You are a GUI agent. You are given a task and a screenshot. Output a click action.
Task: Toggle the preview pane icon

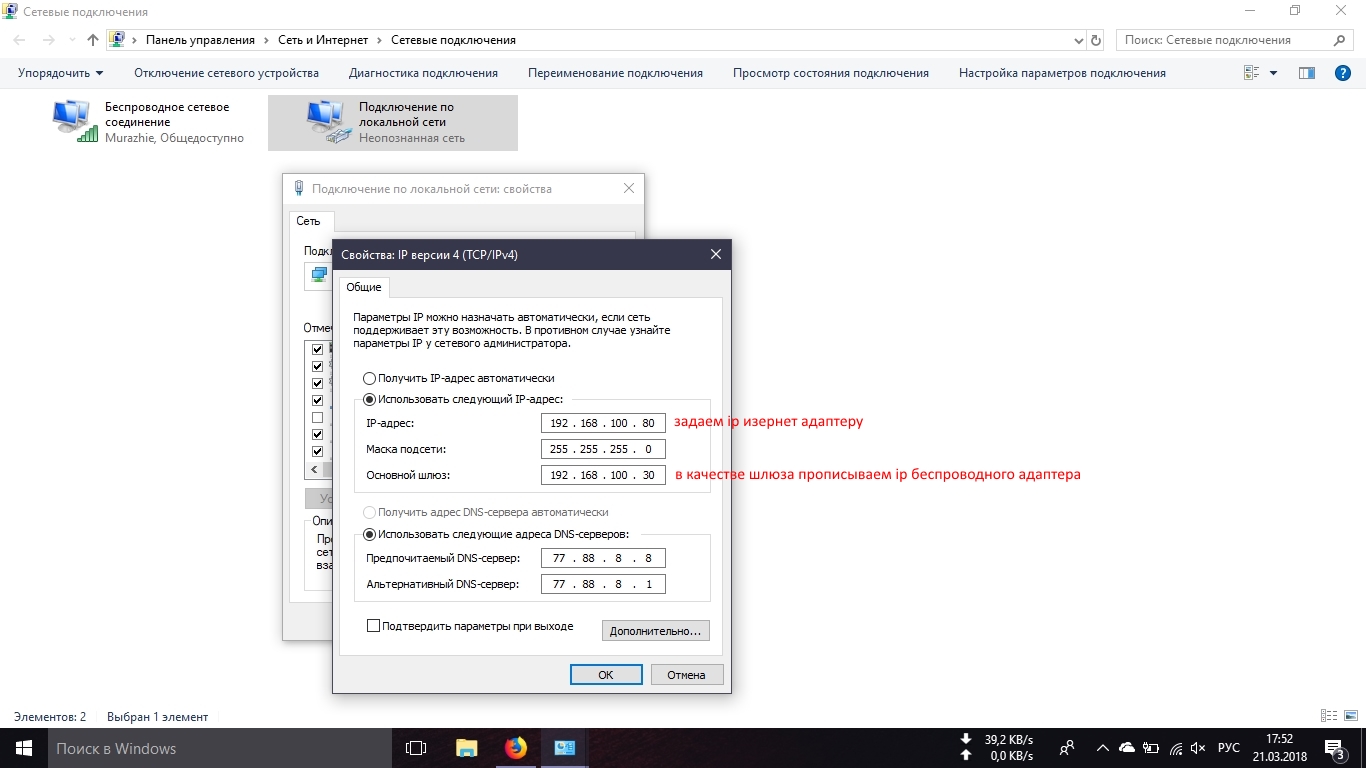1306,73
